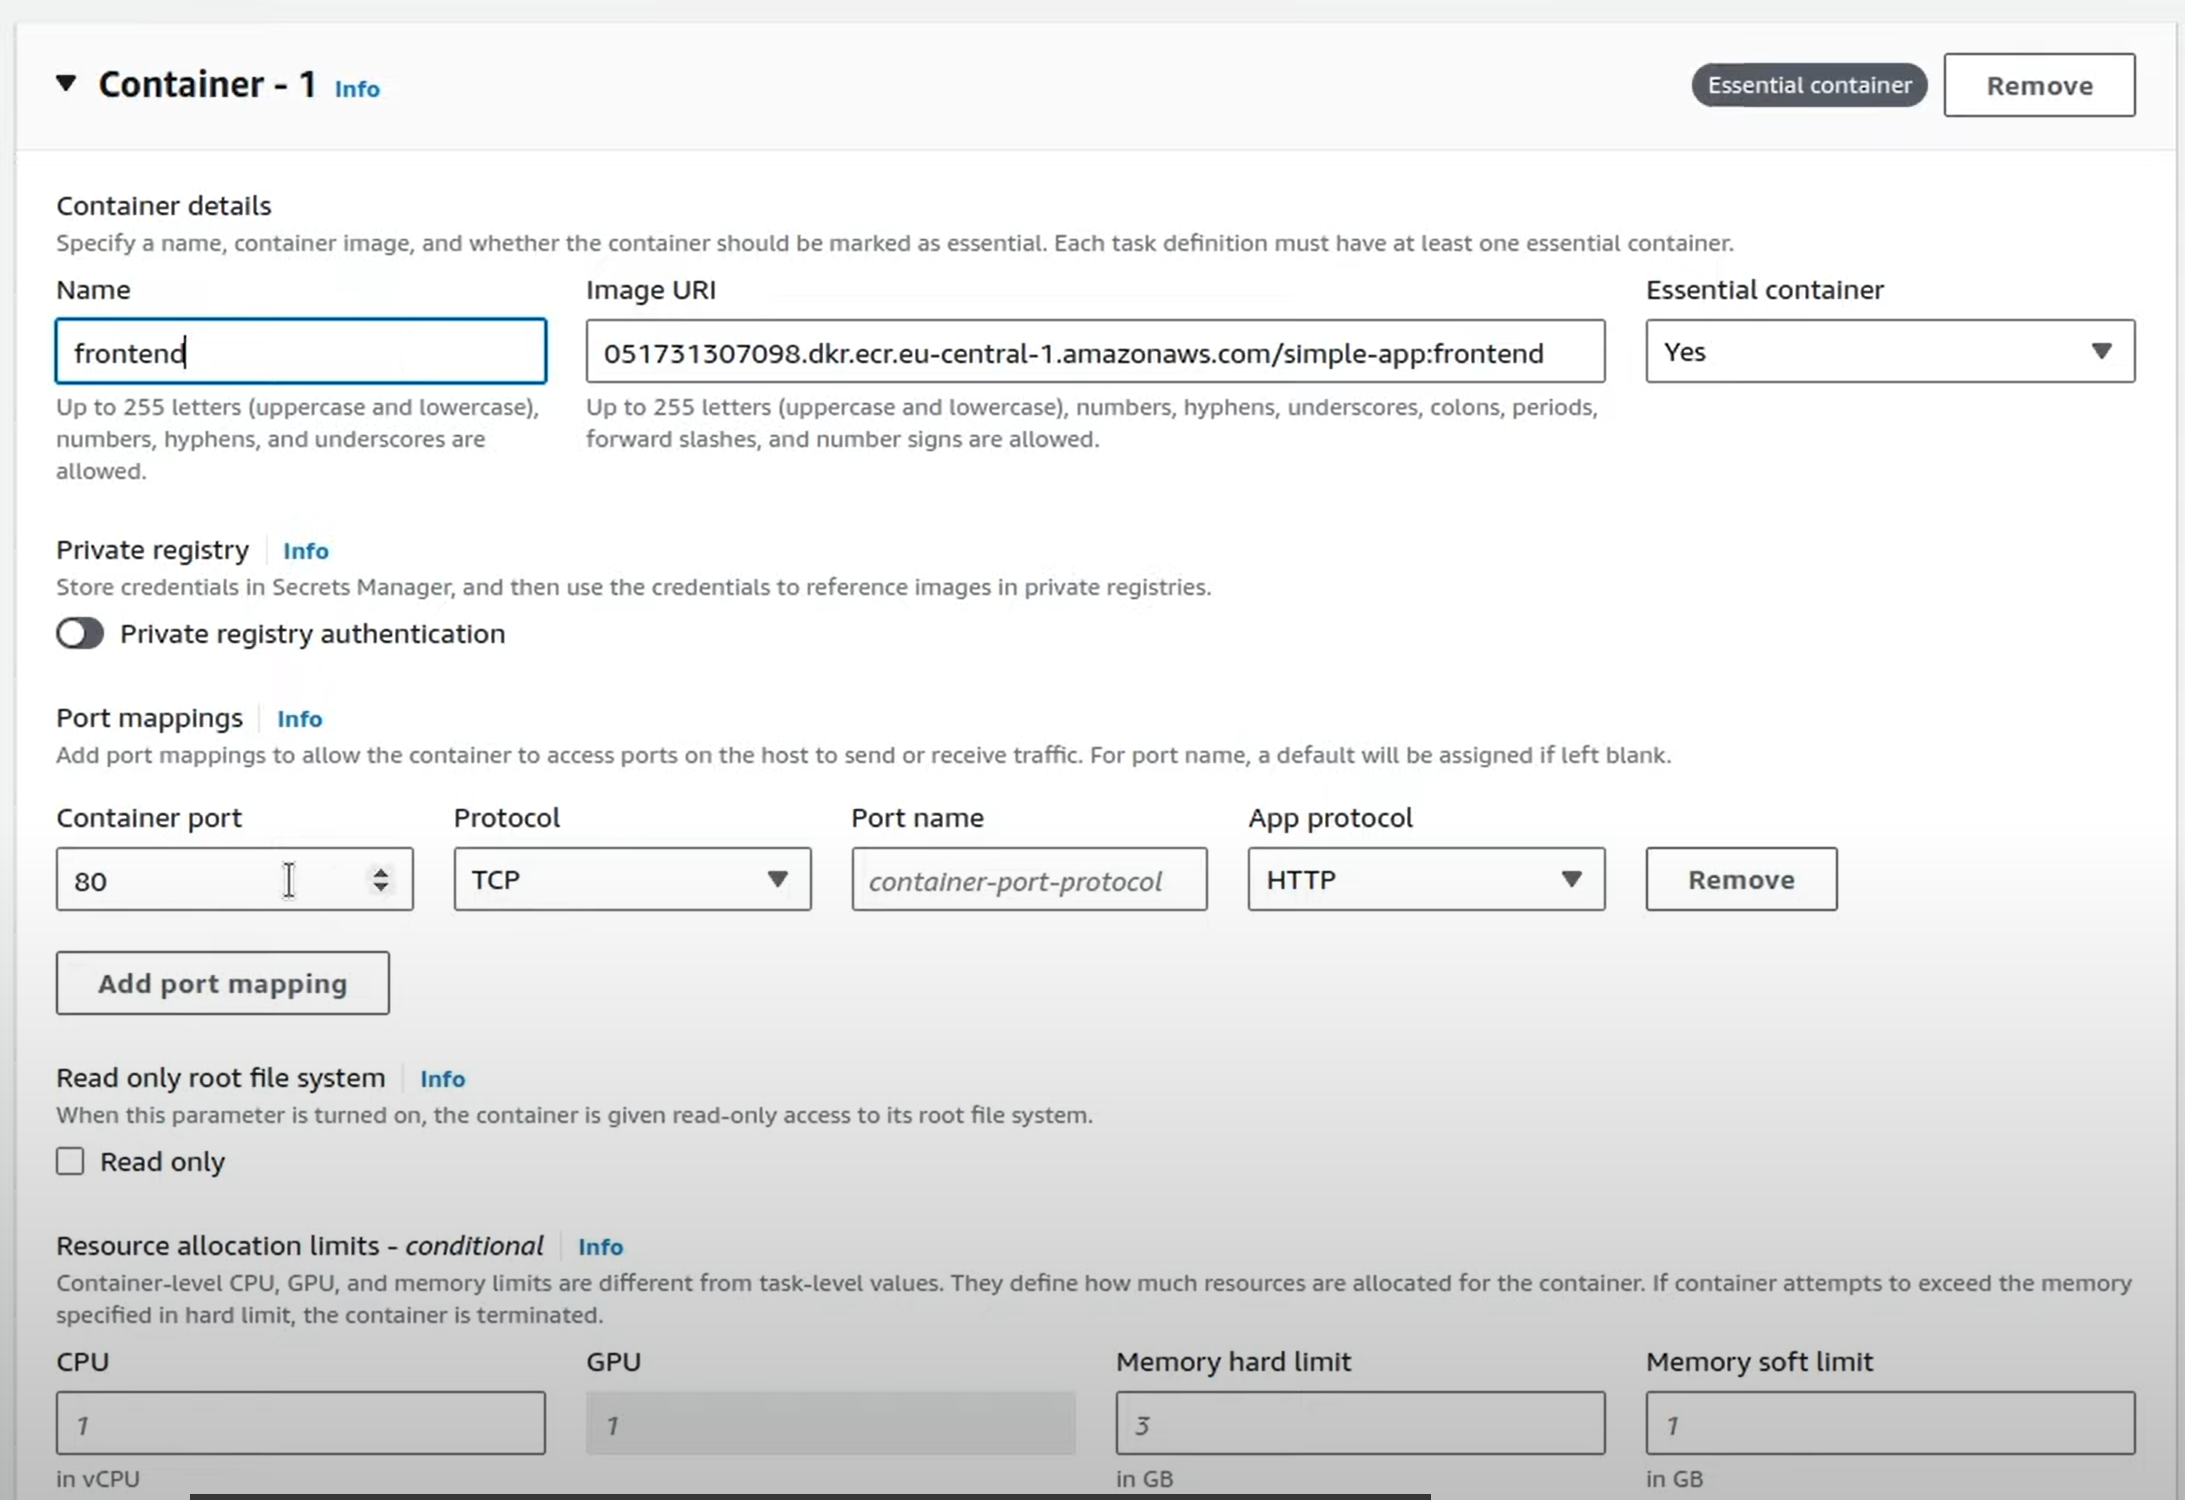
Task: Open the App protocol HTTP dropdown
Action: [1425, 880]
